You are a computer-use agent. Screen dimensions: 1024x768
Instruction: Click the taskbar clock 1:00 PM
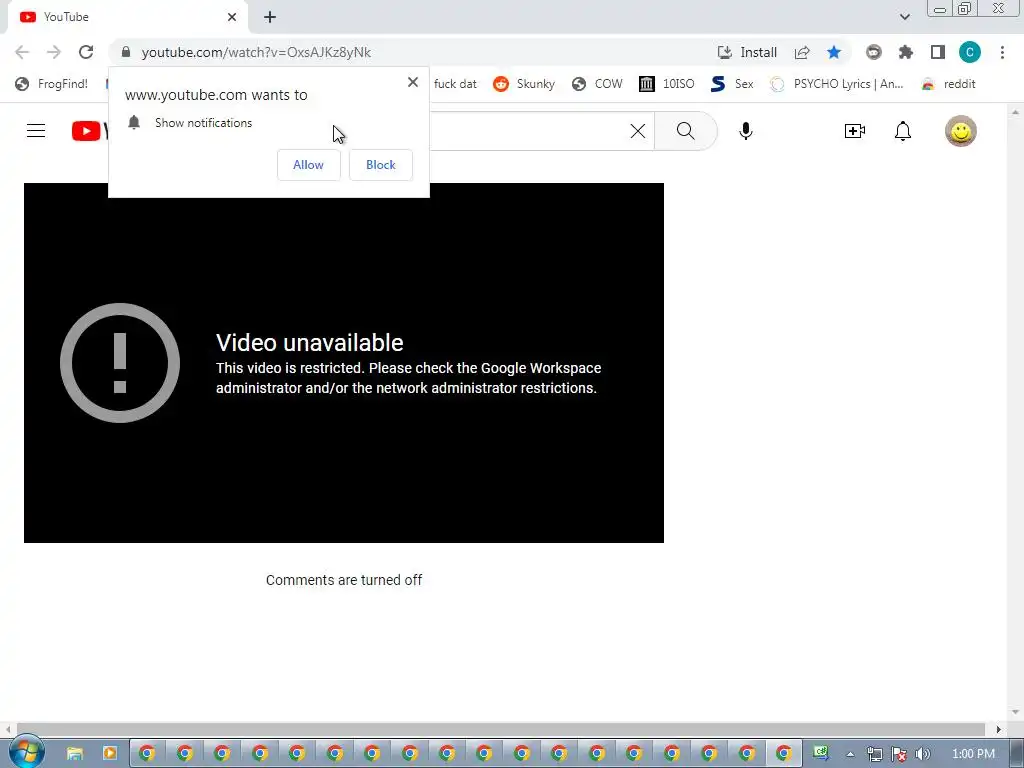point(973,754)
